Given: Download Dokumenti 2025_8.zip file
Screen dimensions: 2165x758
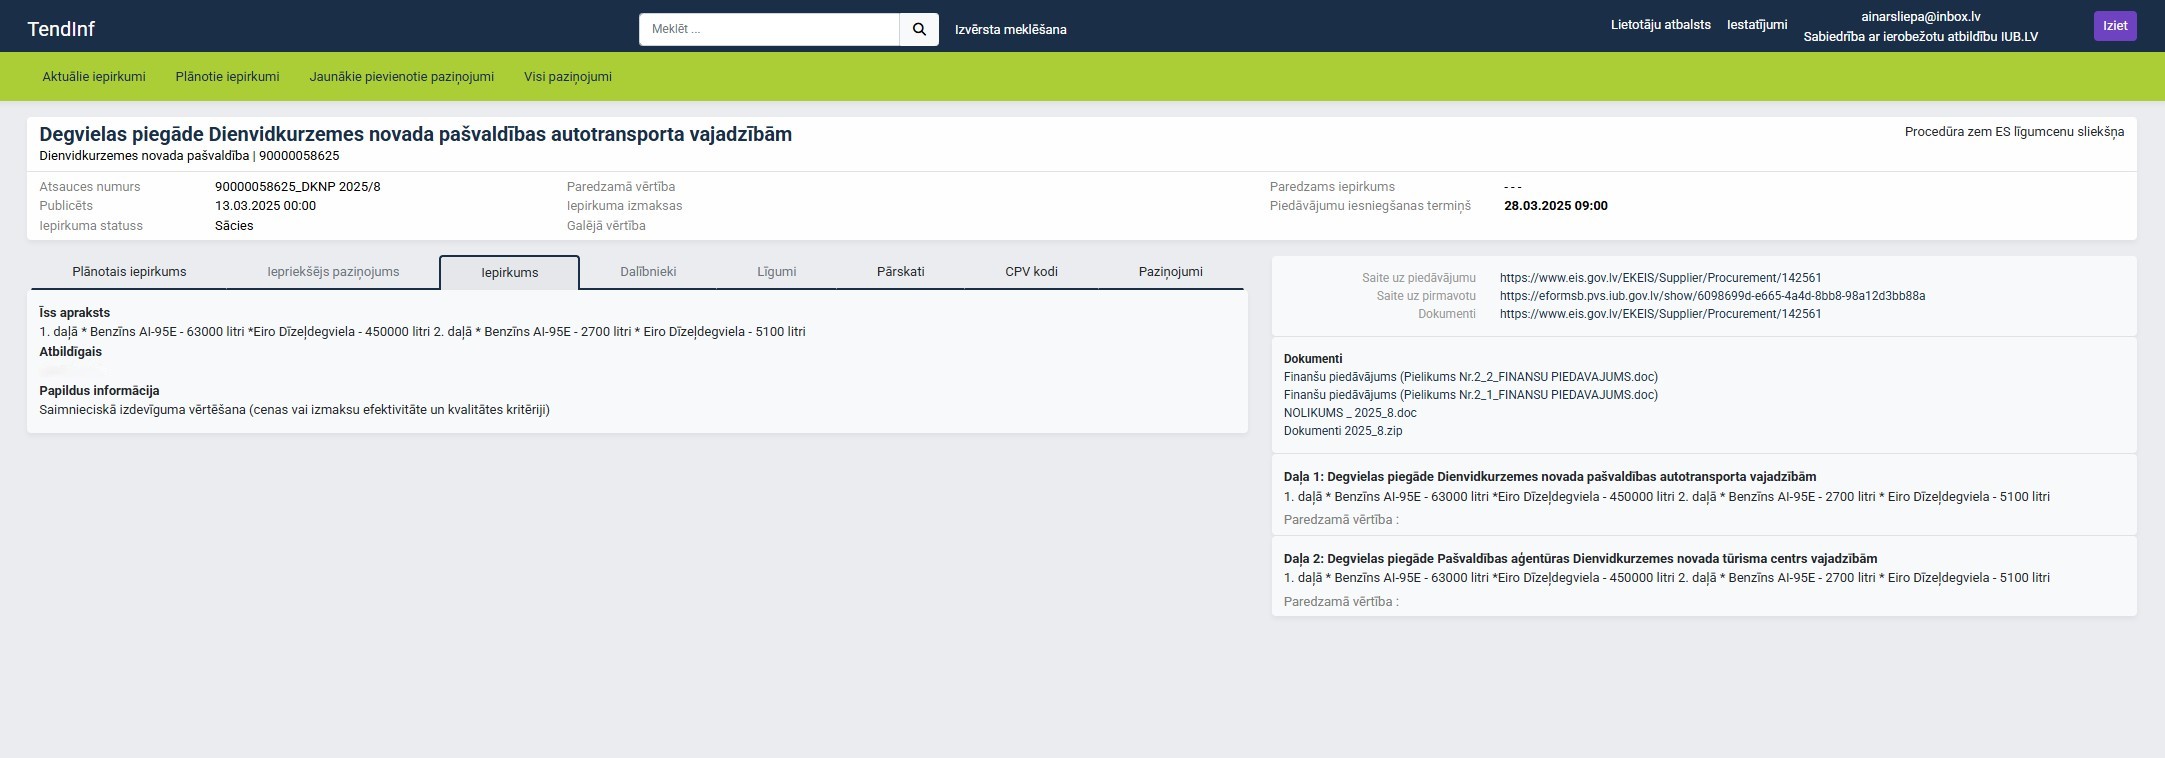Looking at the screenshot, I should 1343,431.
